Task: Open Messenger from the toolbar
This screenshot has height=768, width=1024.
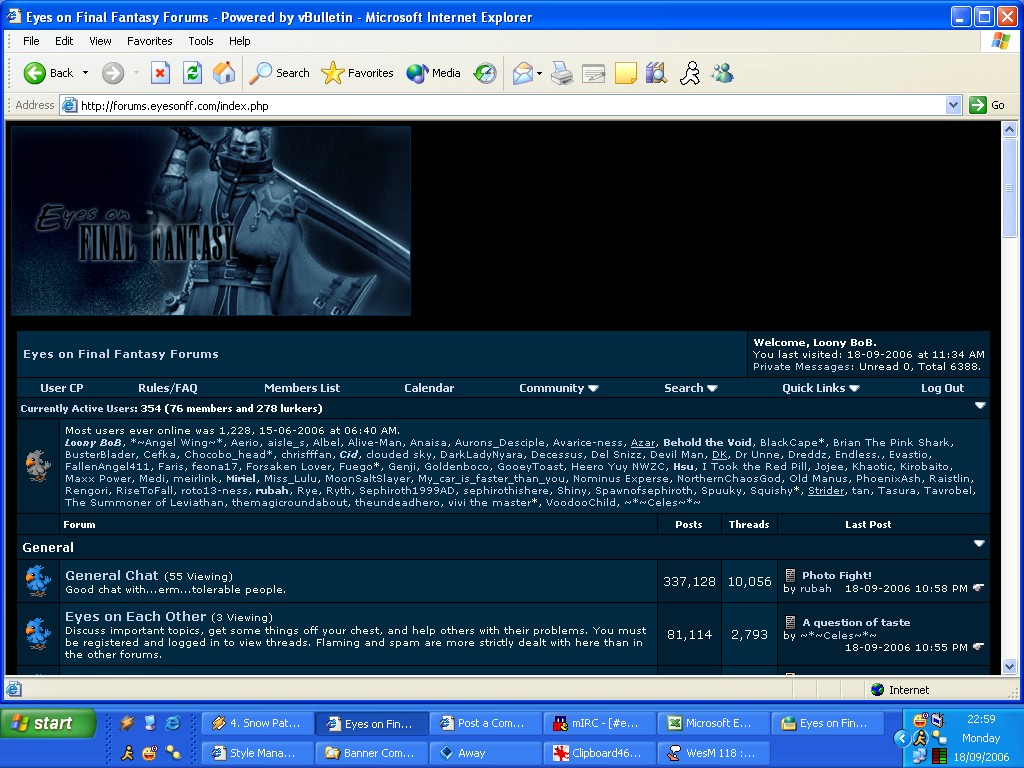Action: click(722, 73)
